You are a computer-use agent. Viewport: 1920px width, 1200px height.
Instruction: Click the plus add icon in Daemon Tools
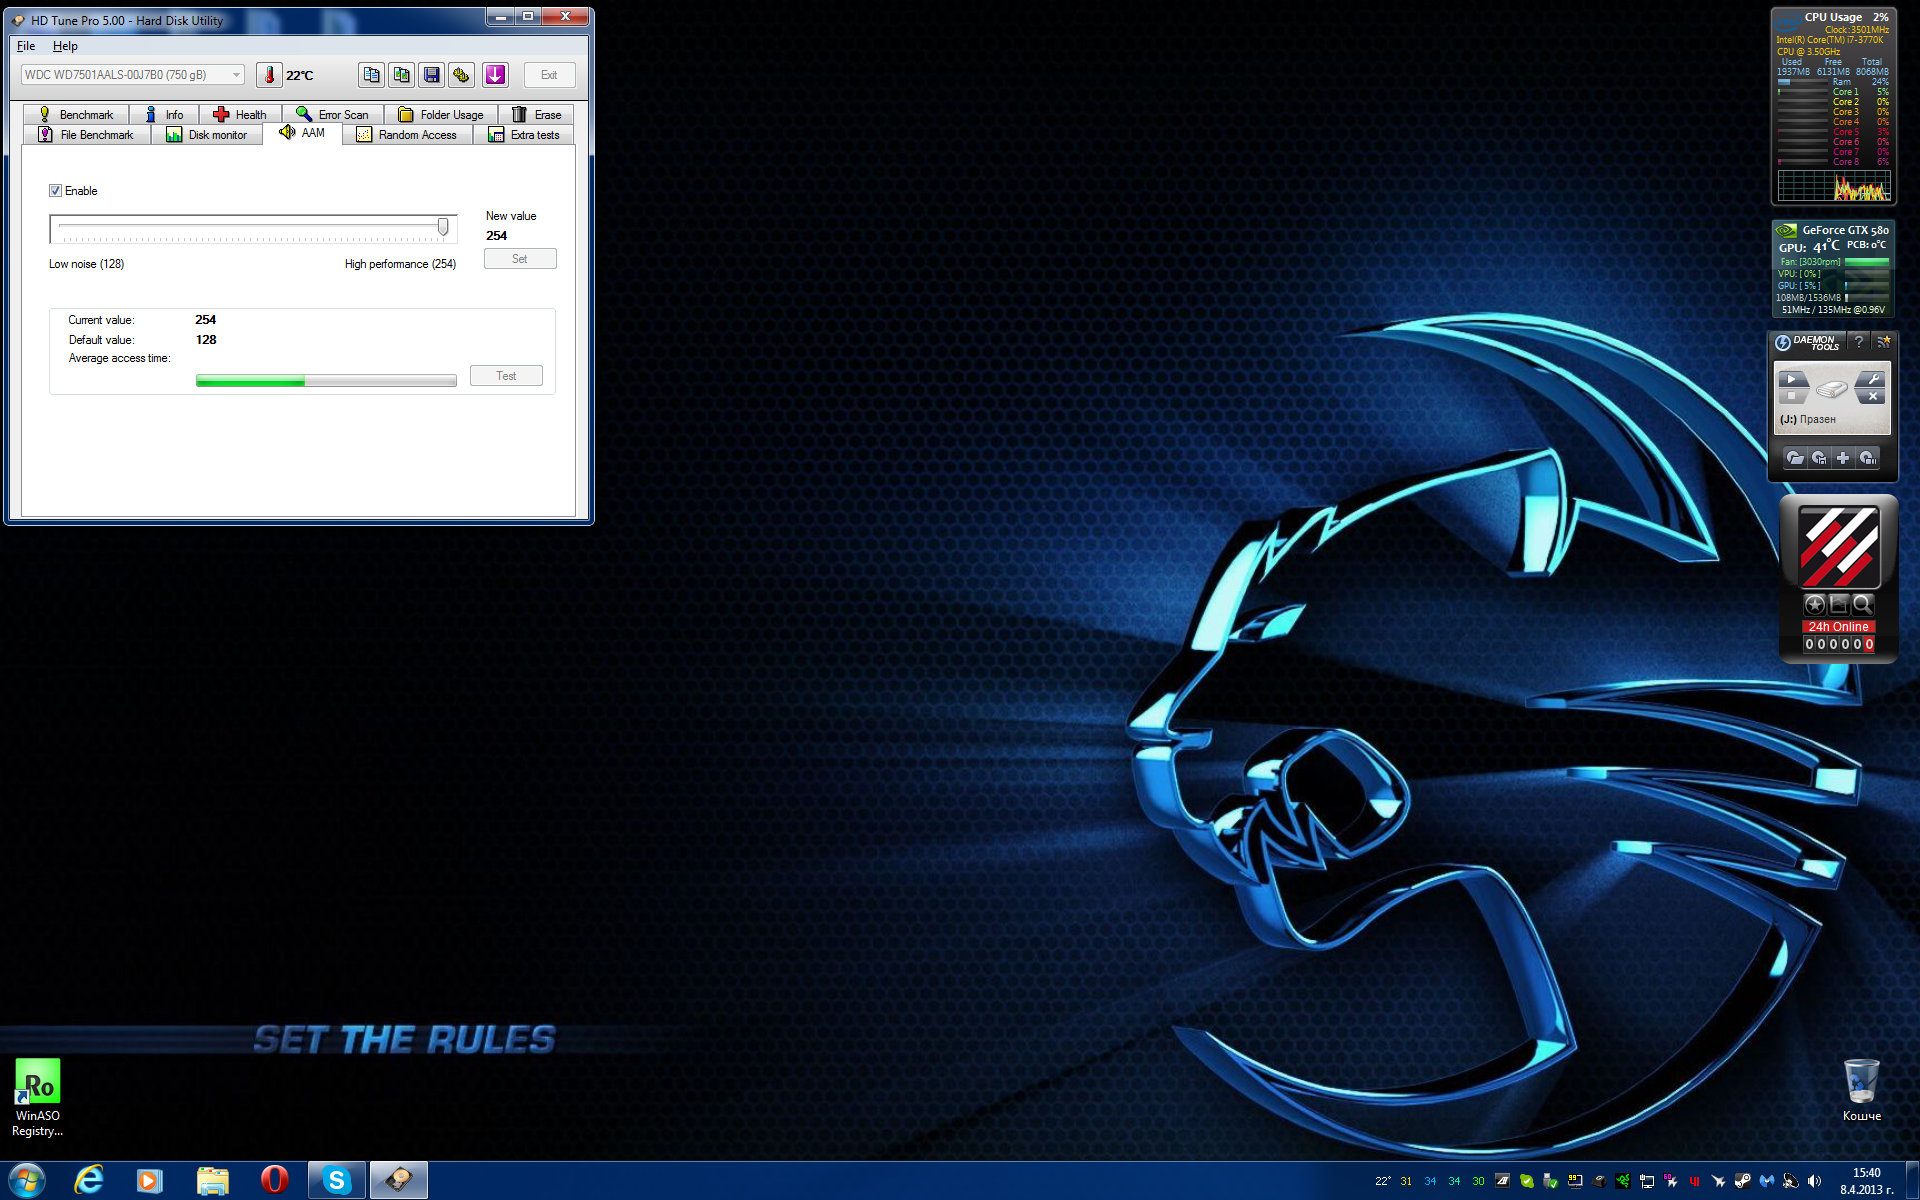point(1843,458)
